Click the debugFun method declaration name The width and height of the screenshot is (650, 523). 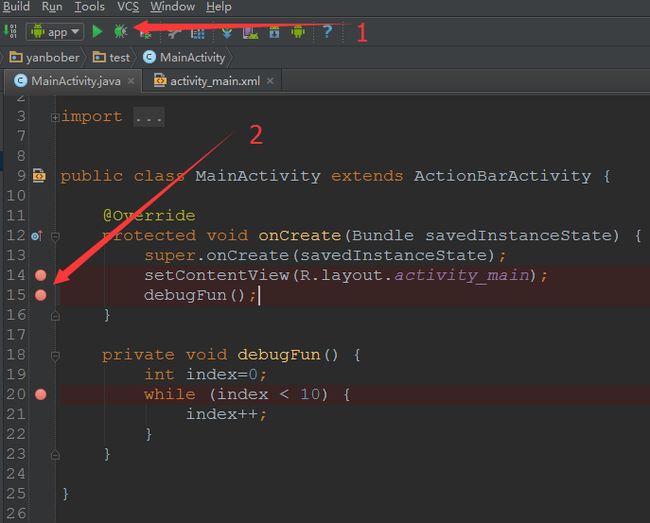[x=279, y=355]
